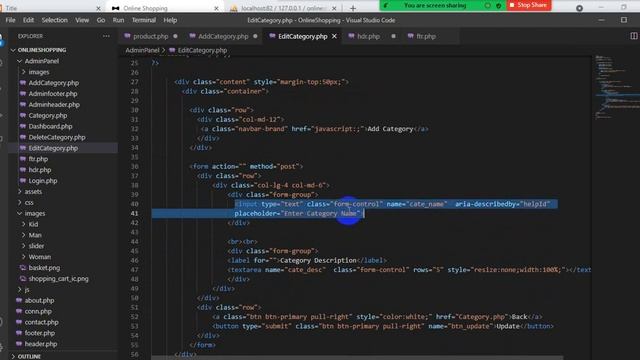This screenshot has height=360, width=640.
Task: Collapse the AdminPanel folder
Action: pyautogui.click(x=20, y=61)
